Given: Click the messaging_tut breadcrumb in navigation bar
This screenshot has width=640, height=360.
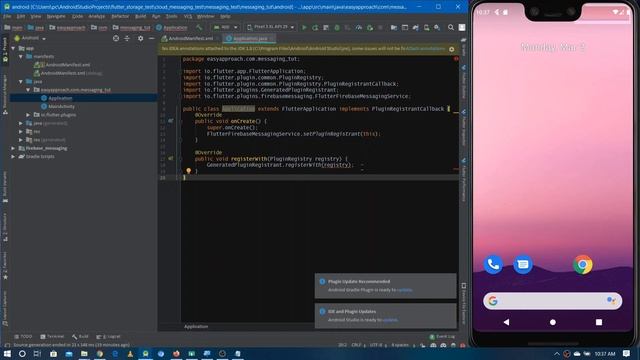Looking at the screenshot, I should click(x=131, y=27).
